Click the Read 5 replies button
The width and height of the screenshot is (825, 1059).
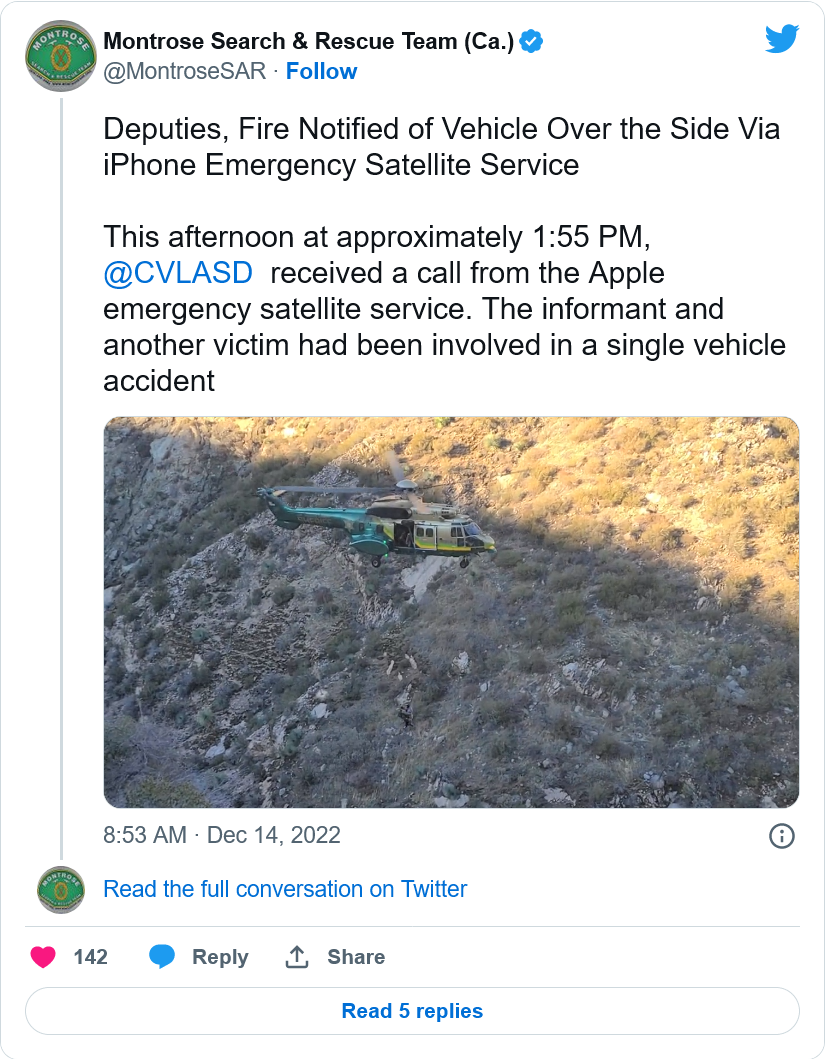(412, 1011)
